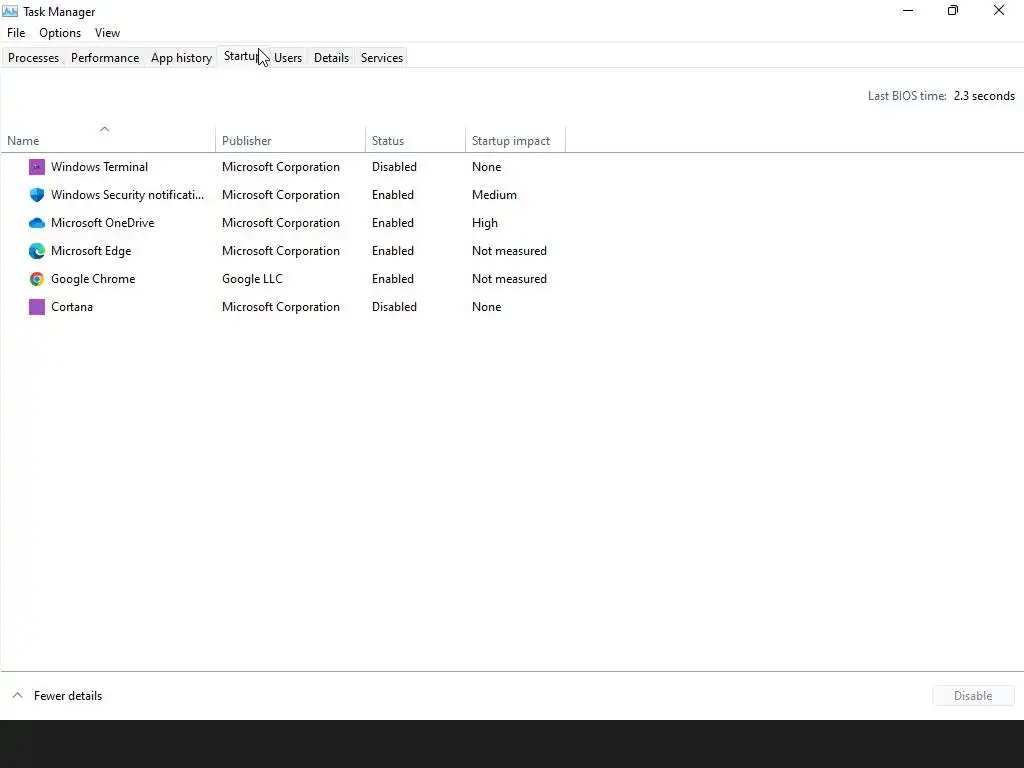Click Microsoft Corporation publisher for Cortana
Image resolution: width=1024 pixels, height=768 pixels.
coord(281,307)
